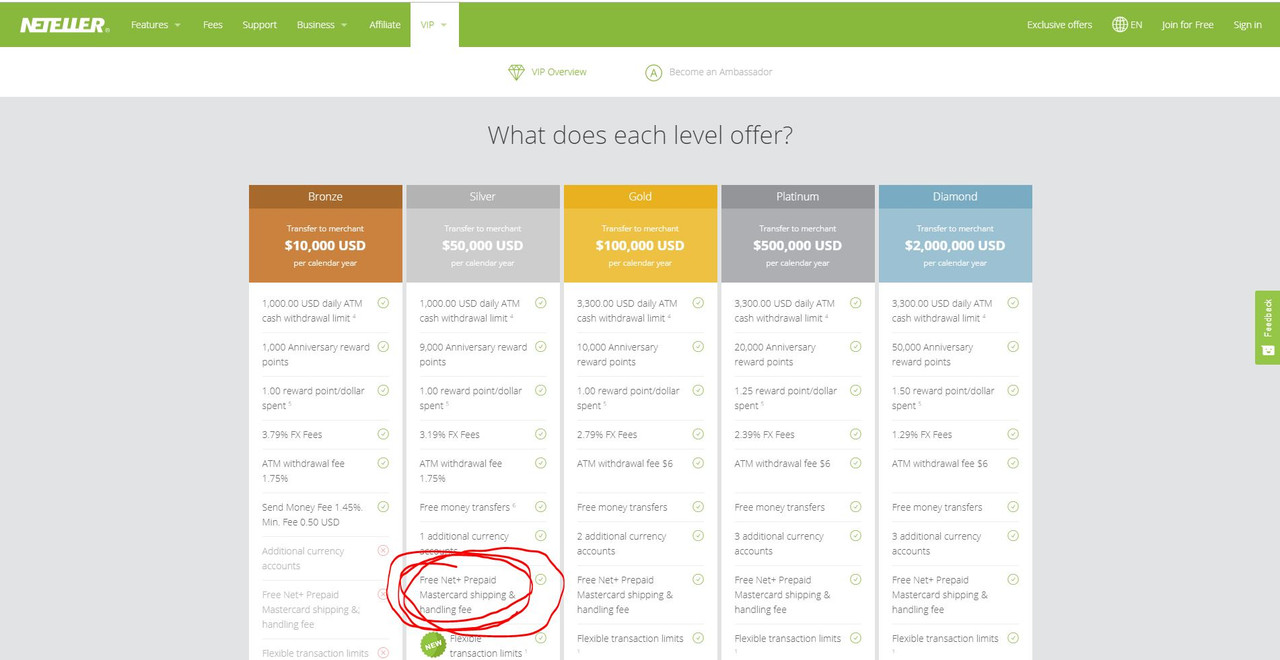Click Silver checkmark for 9,000 Anniversary reward points

540,346
